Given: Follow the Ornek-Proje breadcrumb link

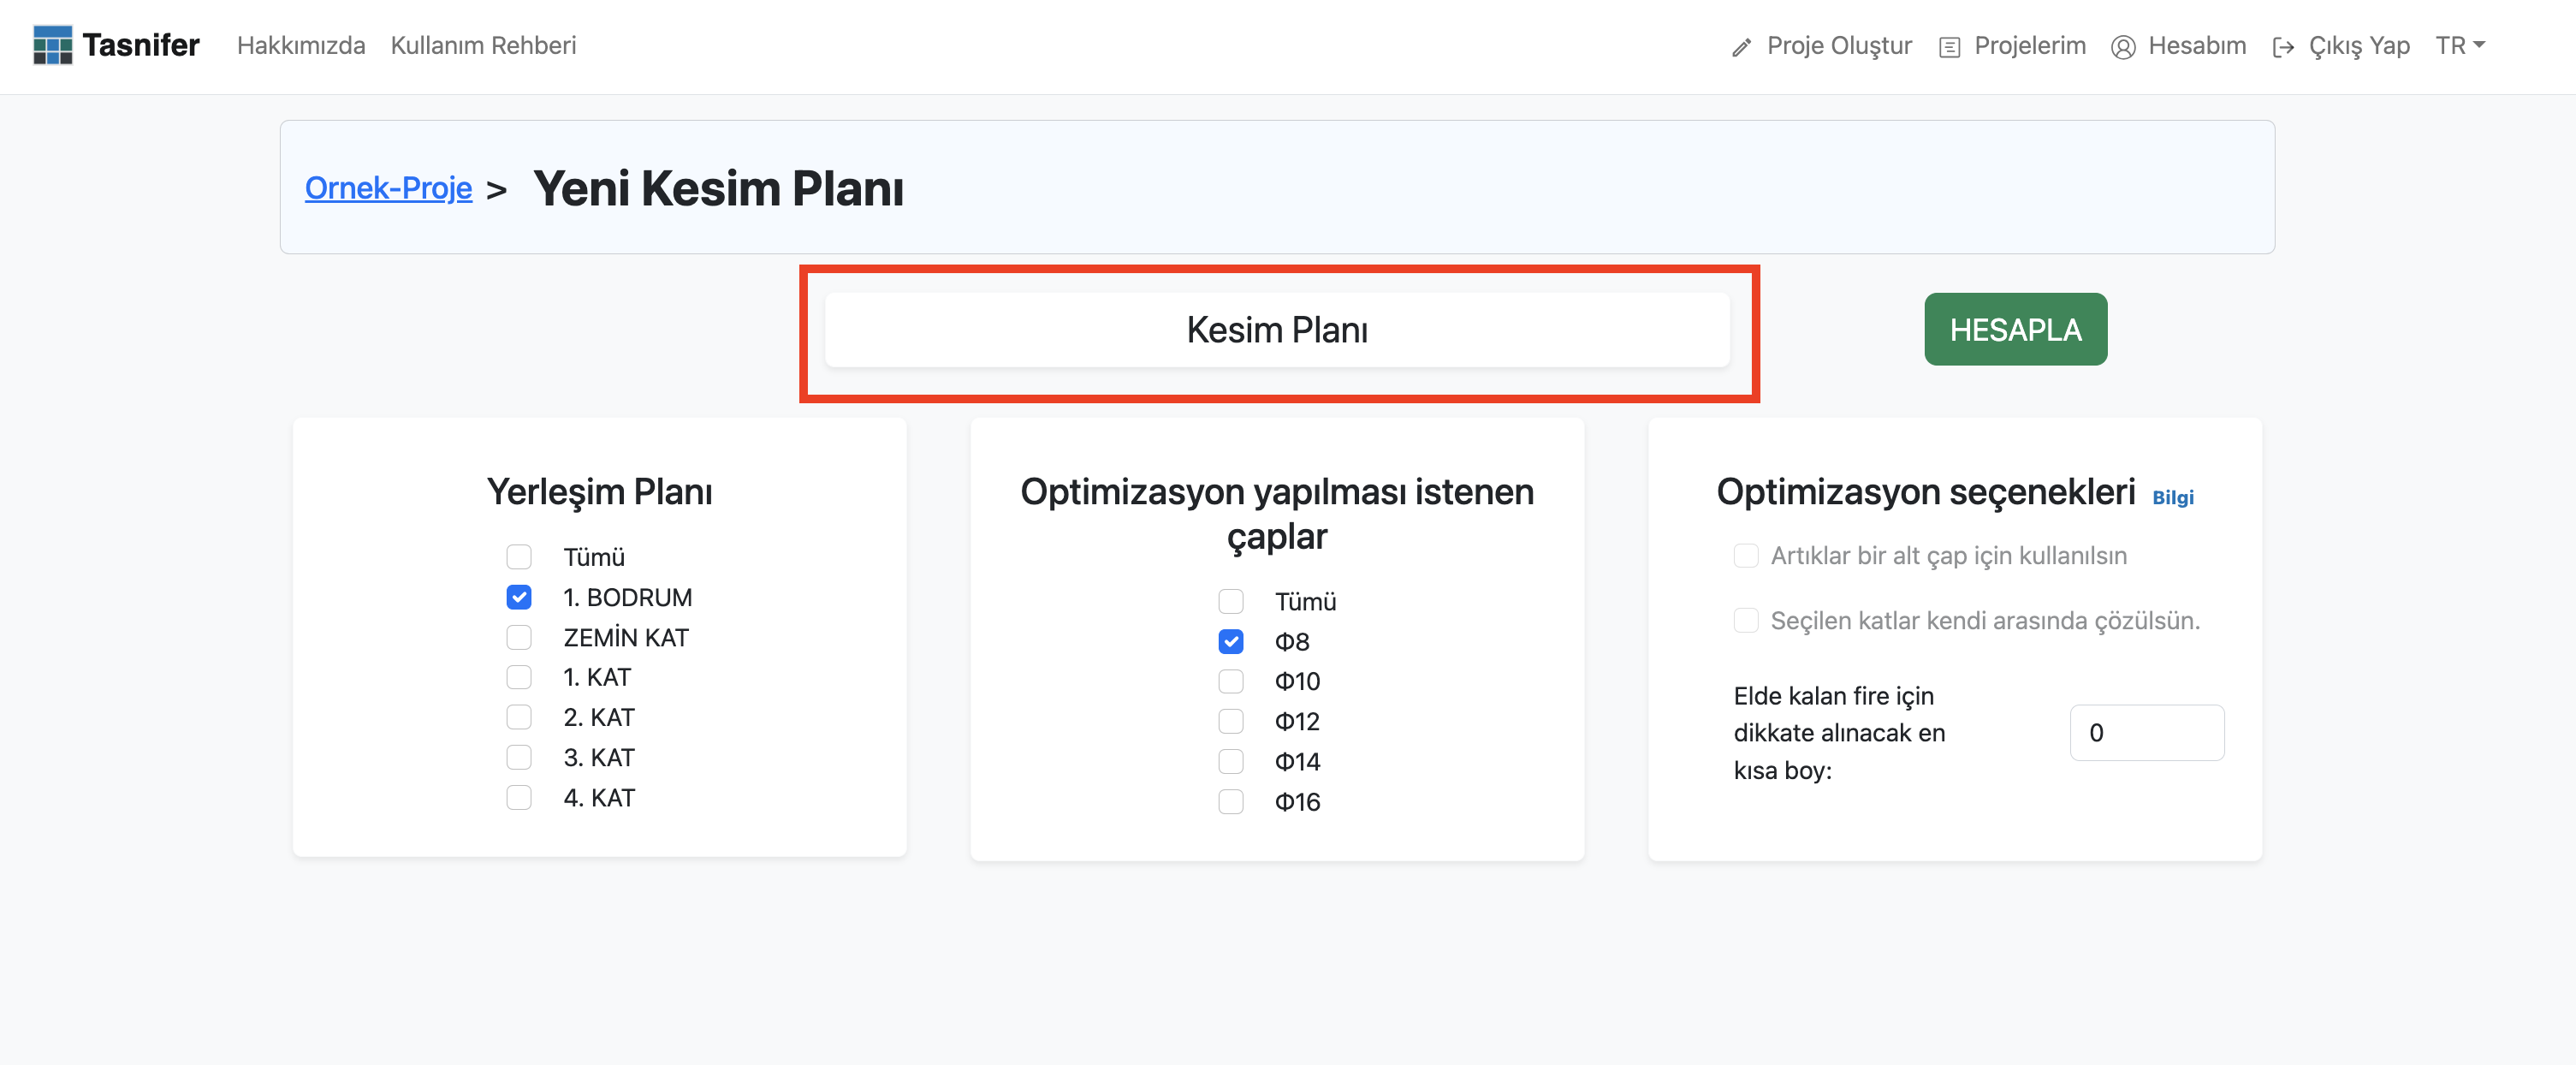Looking at the screenshot, I should tap(388, 188).
